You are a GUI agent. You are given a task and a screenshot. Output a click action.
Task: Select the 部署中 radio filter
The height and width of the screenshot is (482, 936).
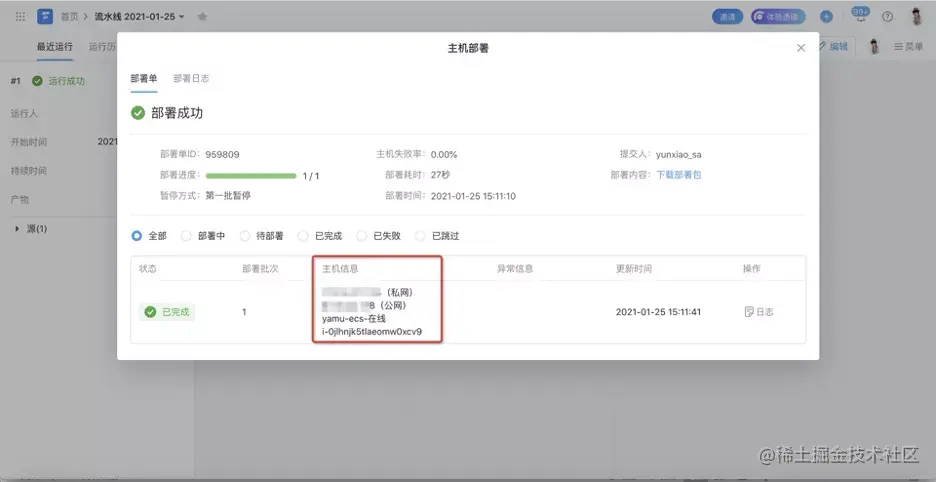click(x=186, y=236)
